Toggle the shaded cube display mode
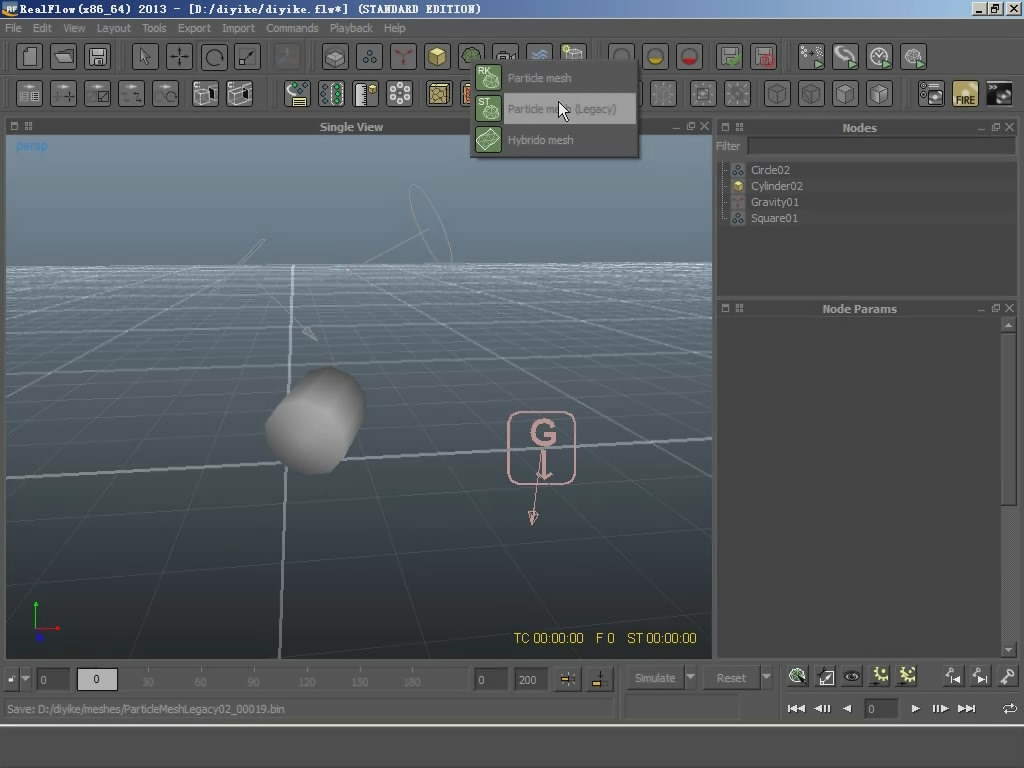This screenshot has height=768, width=1024. [x=879, y=94]
